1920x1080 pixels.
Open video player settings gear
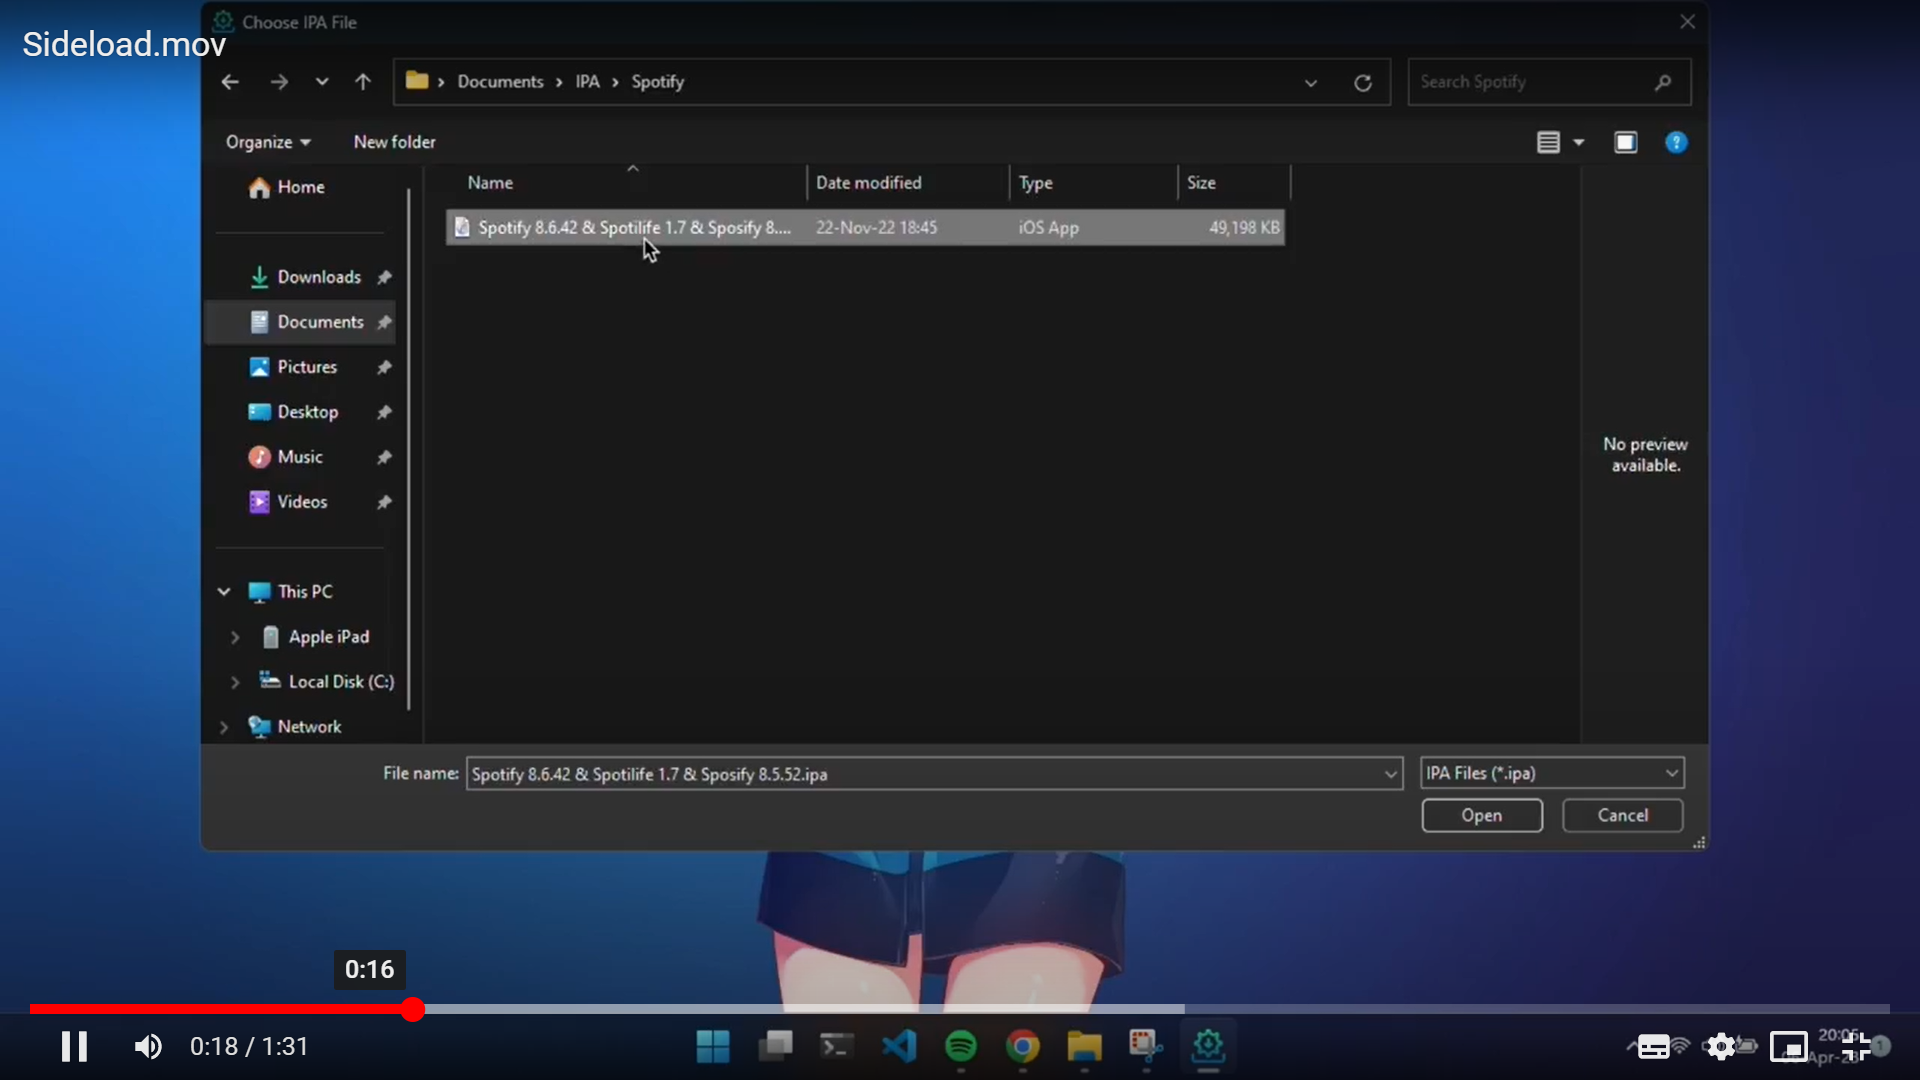pos(1721,1047)
